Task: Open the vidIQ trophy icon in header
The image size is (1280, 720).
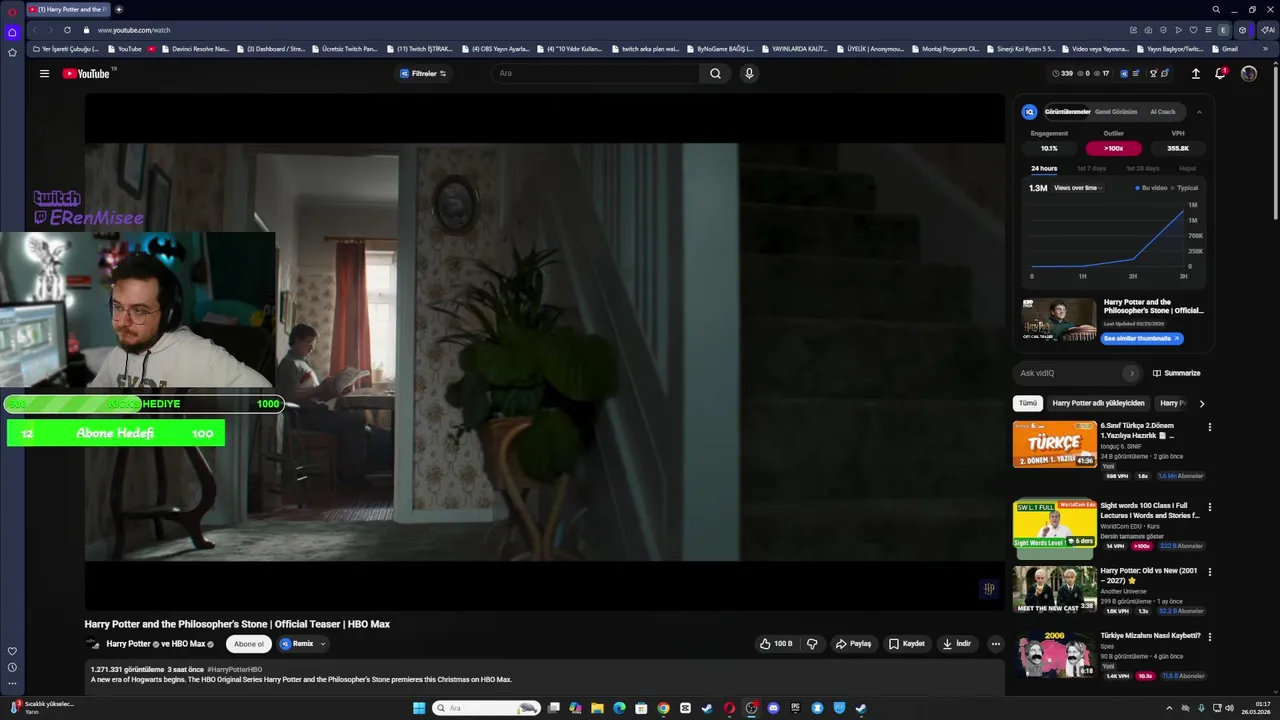Action: click(1153, 73)
